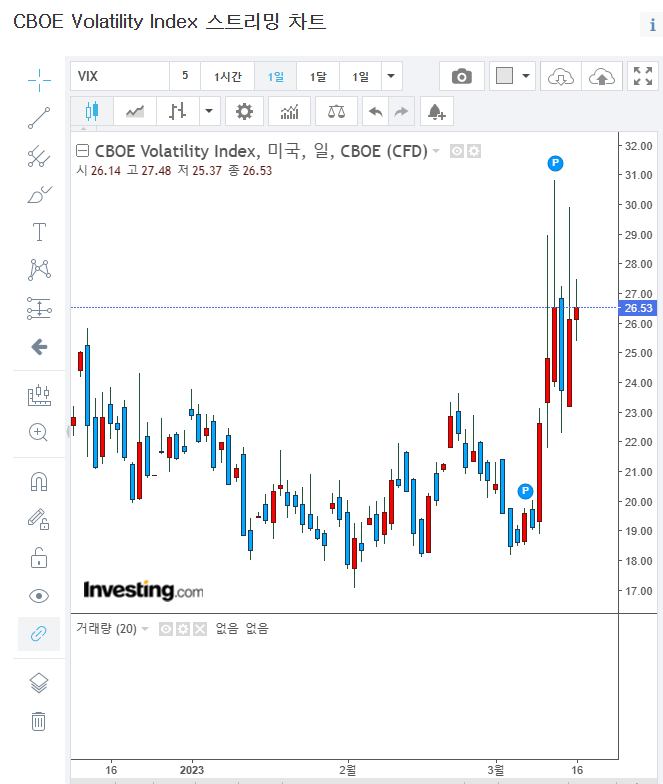Screen dimensions: 663x784
Task: Switch to bar chart style
Action: click(178, 111)
